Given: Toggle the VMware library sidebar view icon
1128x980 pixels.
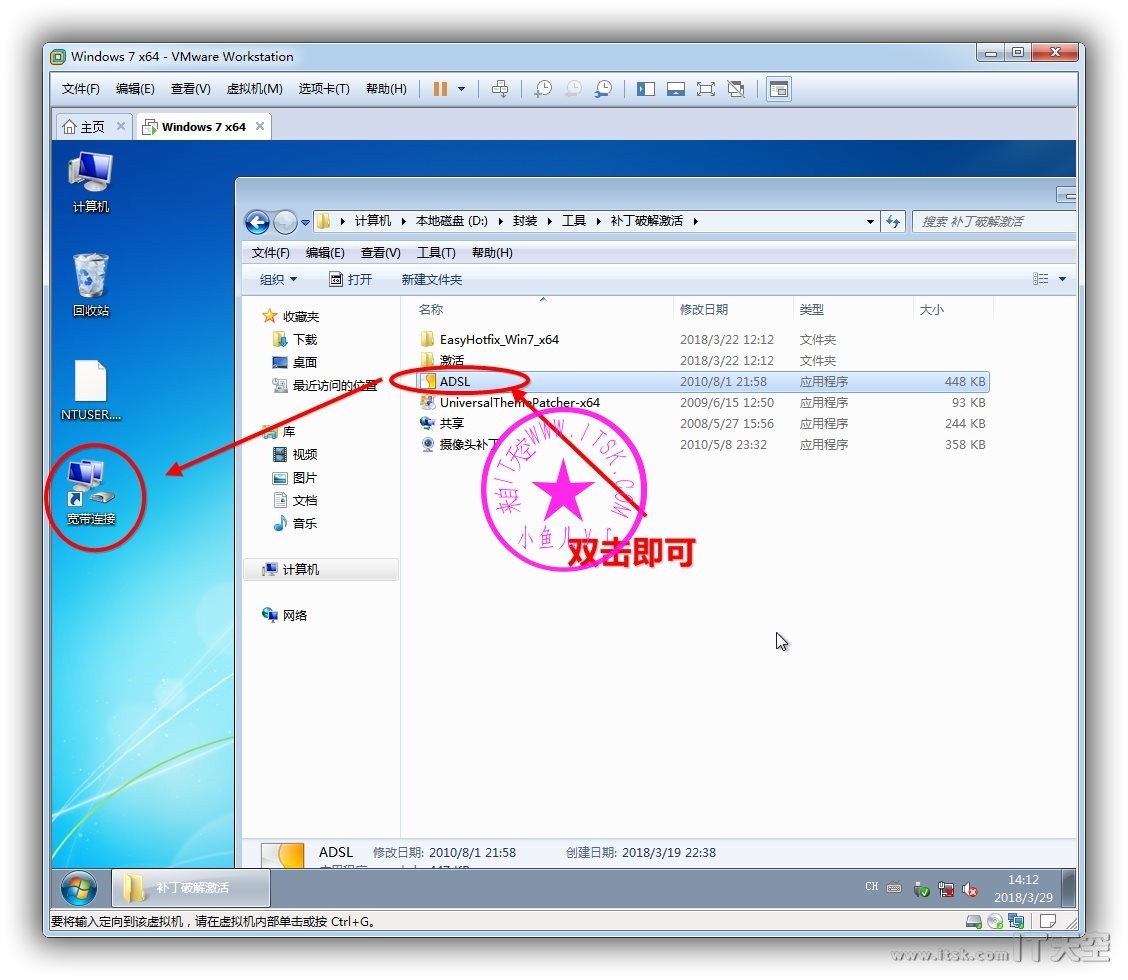Looking at the screenshot, I should pos(646,89).
